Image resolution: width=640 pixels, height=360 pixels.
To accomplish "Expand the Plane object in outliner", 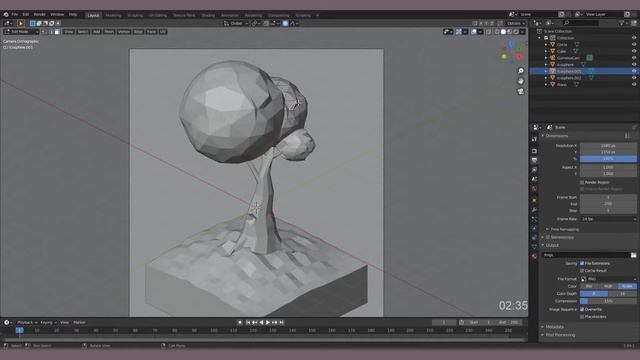I will [x=546, y=84].
